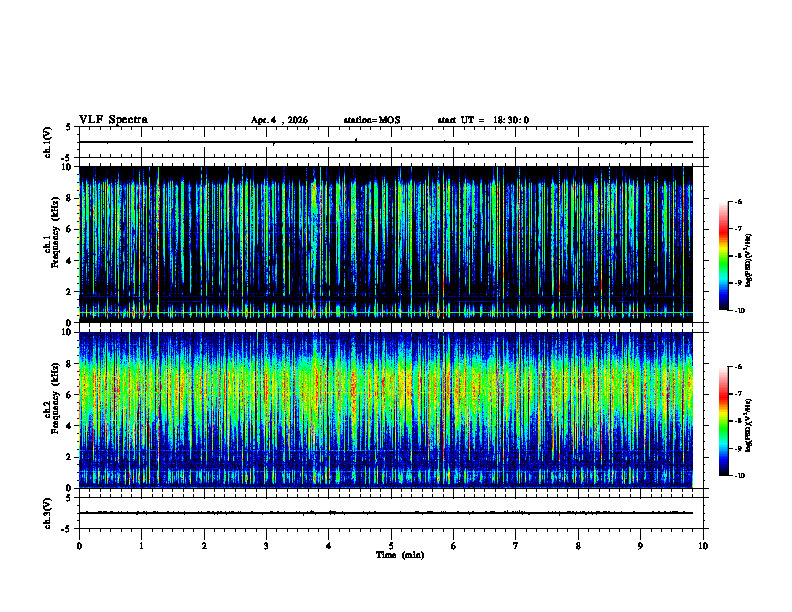Screen dimensions: 792x612
Task: Click the ch.2 spectrogram color scale bar
Action: (723, 421)
